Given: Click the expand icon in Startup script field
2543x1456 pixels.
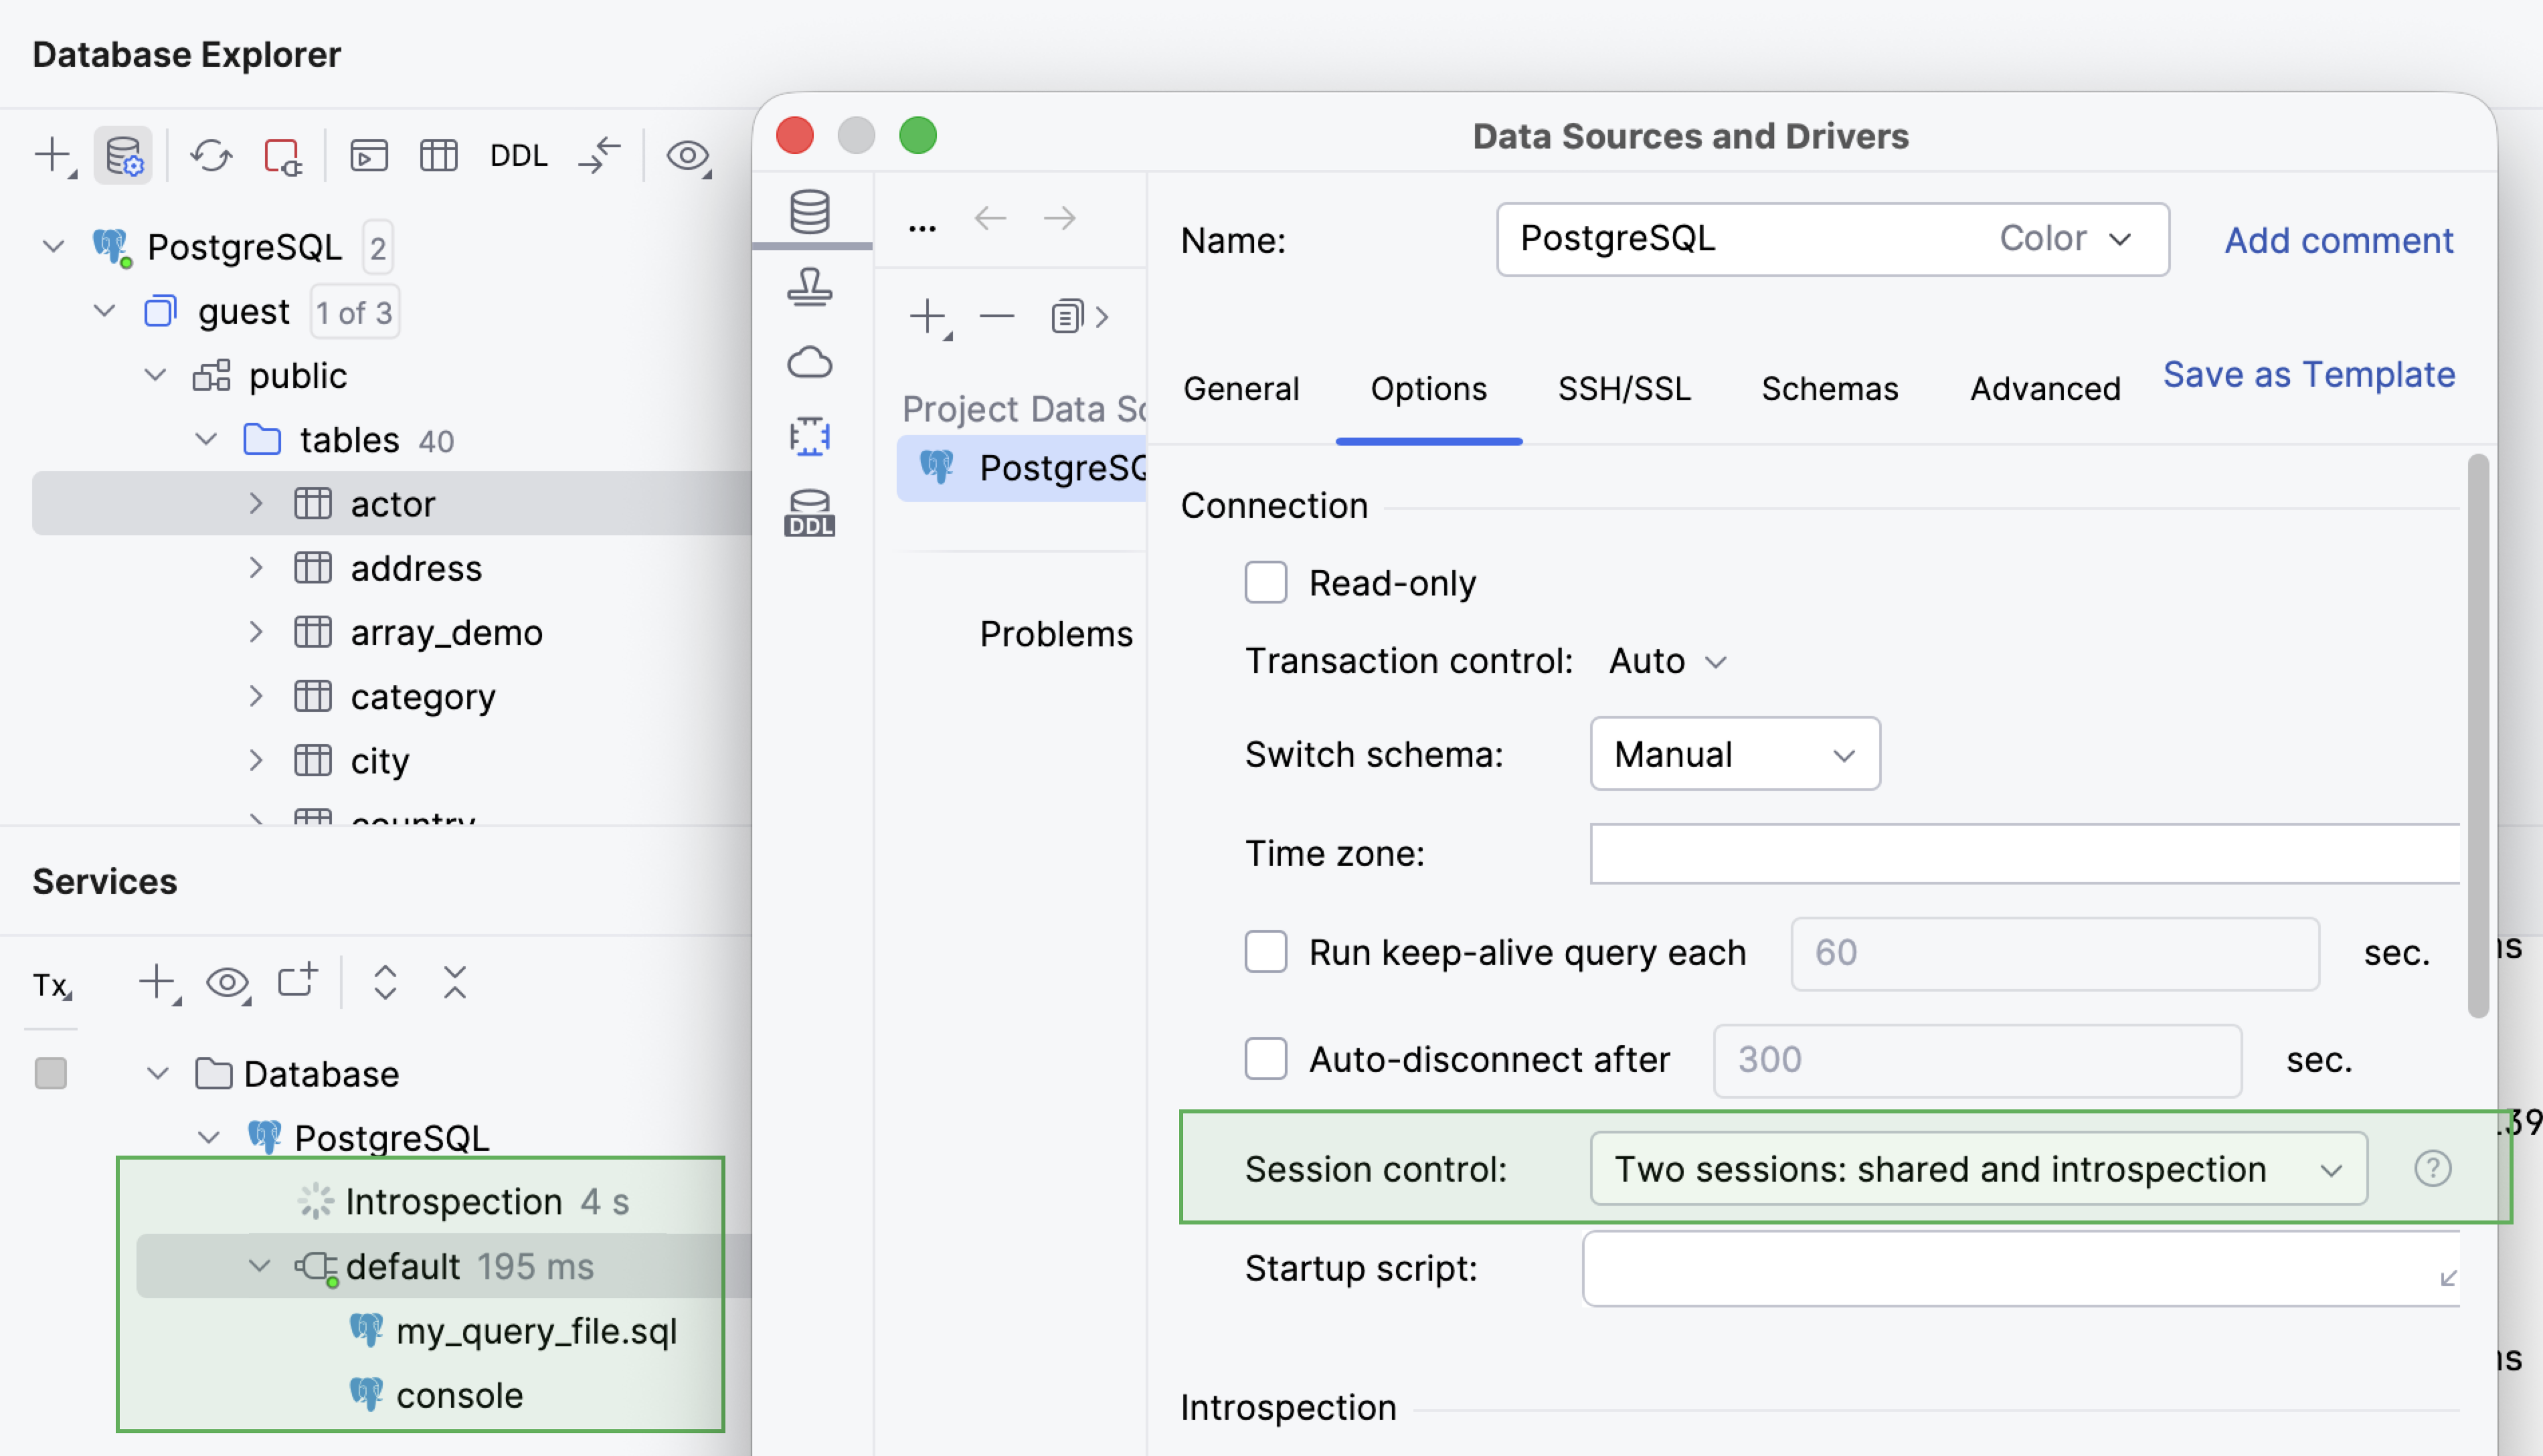Looking at the screenshot, I should [x=2448, y=1278].
